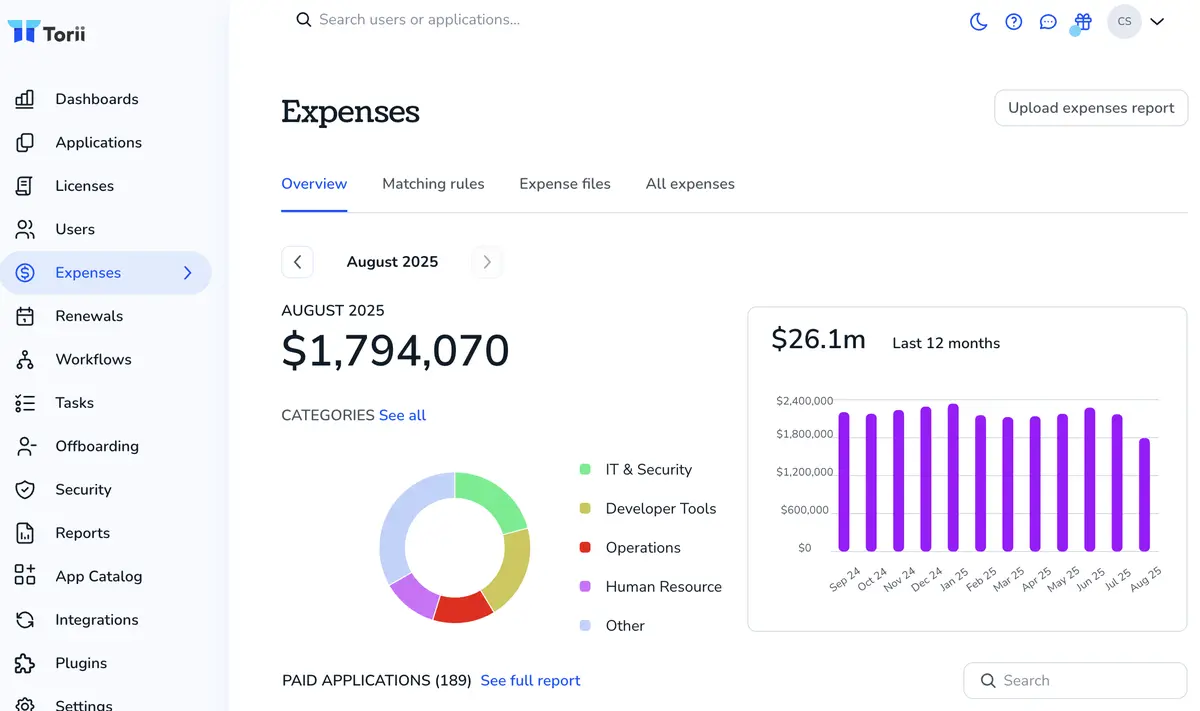This screenshot has height=711, width=1200.
Task: Open the Dashboards bar chart icon
Action: pos(25,99)
